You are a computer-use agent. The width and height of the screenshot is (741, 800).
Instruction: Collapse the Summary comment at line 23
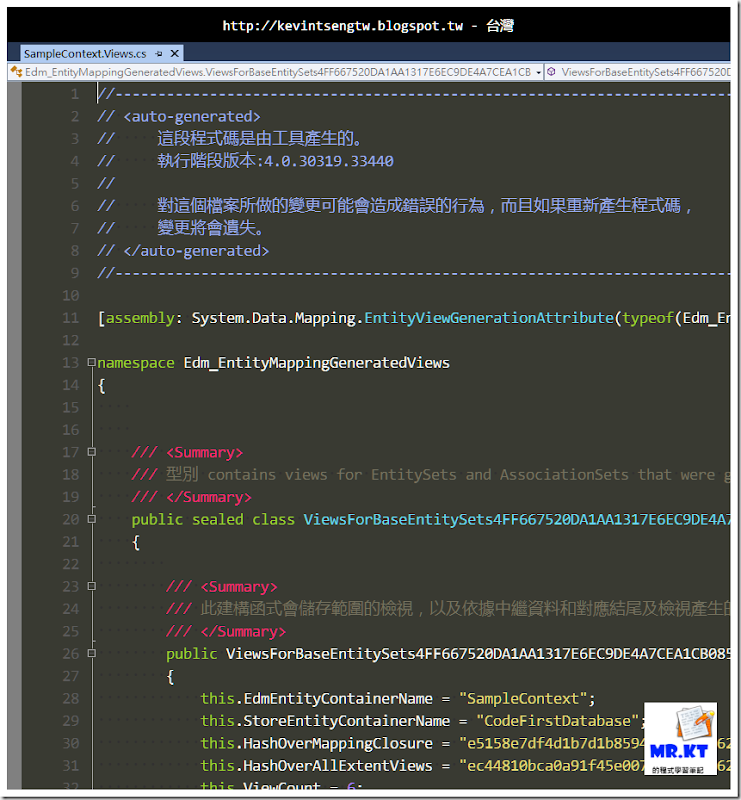pyautogui.click(x=91, y=586)
